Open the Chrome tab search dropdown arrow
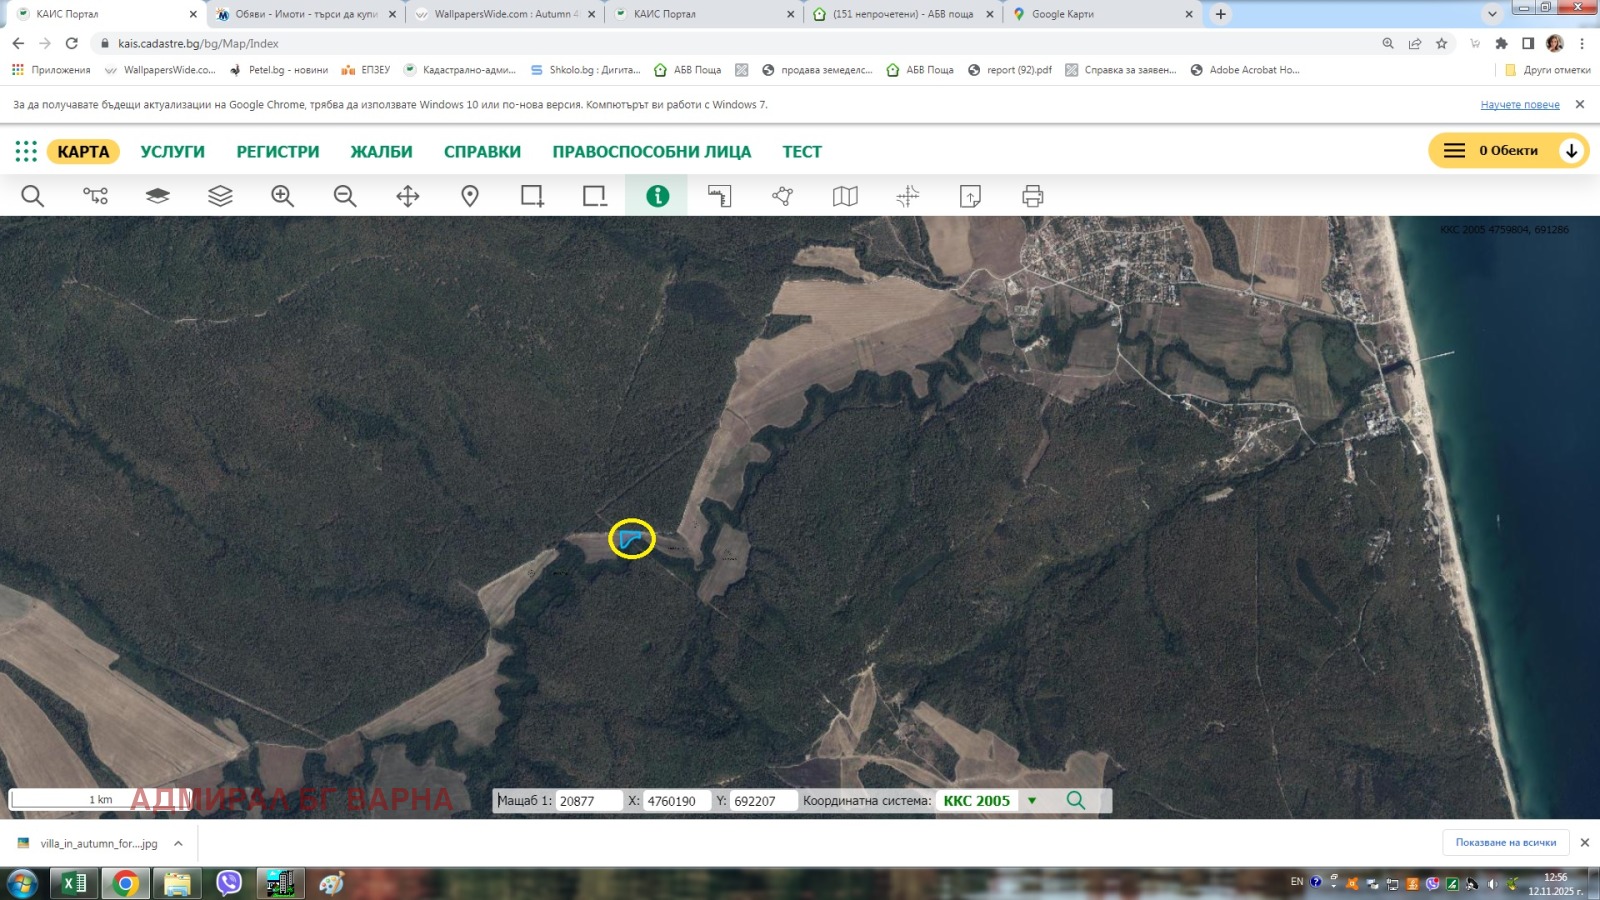This screenshot has height=900, width=1600. (x=1492, y=14)
